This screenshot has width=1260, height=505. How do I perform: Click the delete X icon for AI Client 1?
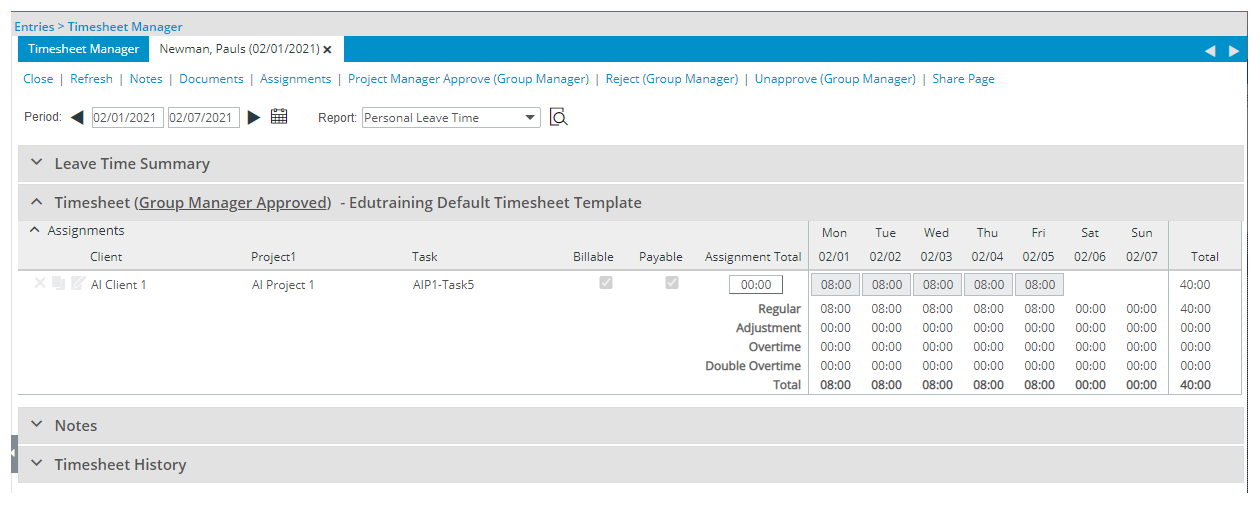pyautogui.click(x=40, y=284)
